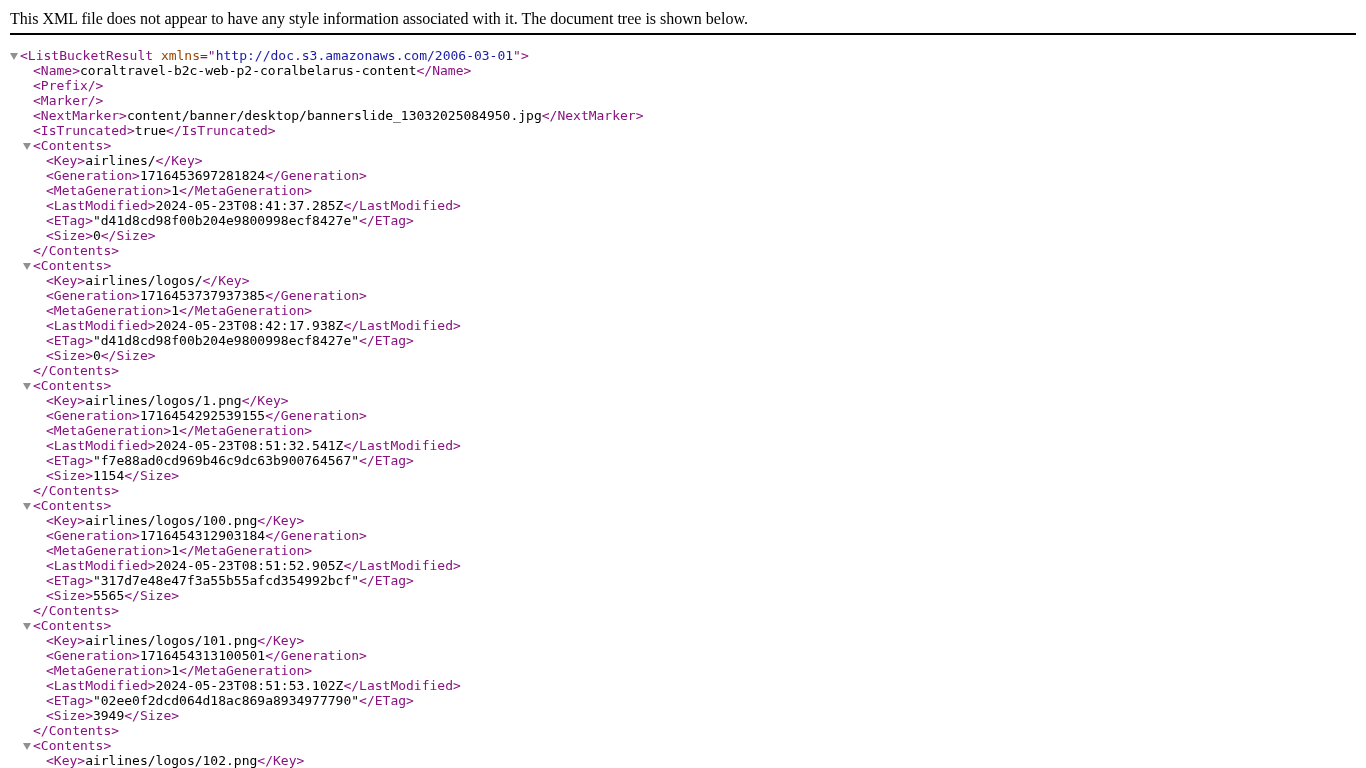The image size is (1366, 768).
Task: Click Generation value 1716453737937385
Action: pyautogui.click(x=202, y=296)
